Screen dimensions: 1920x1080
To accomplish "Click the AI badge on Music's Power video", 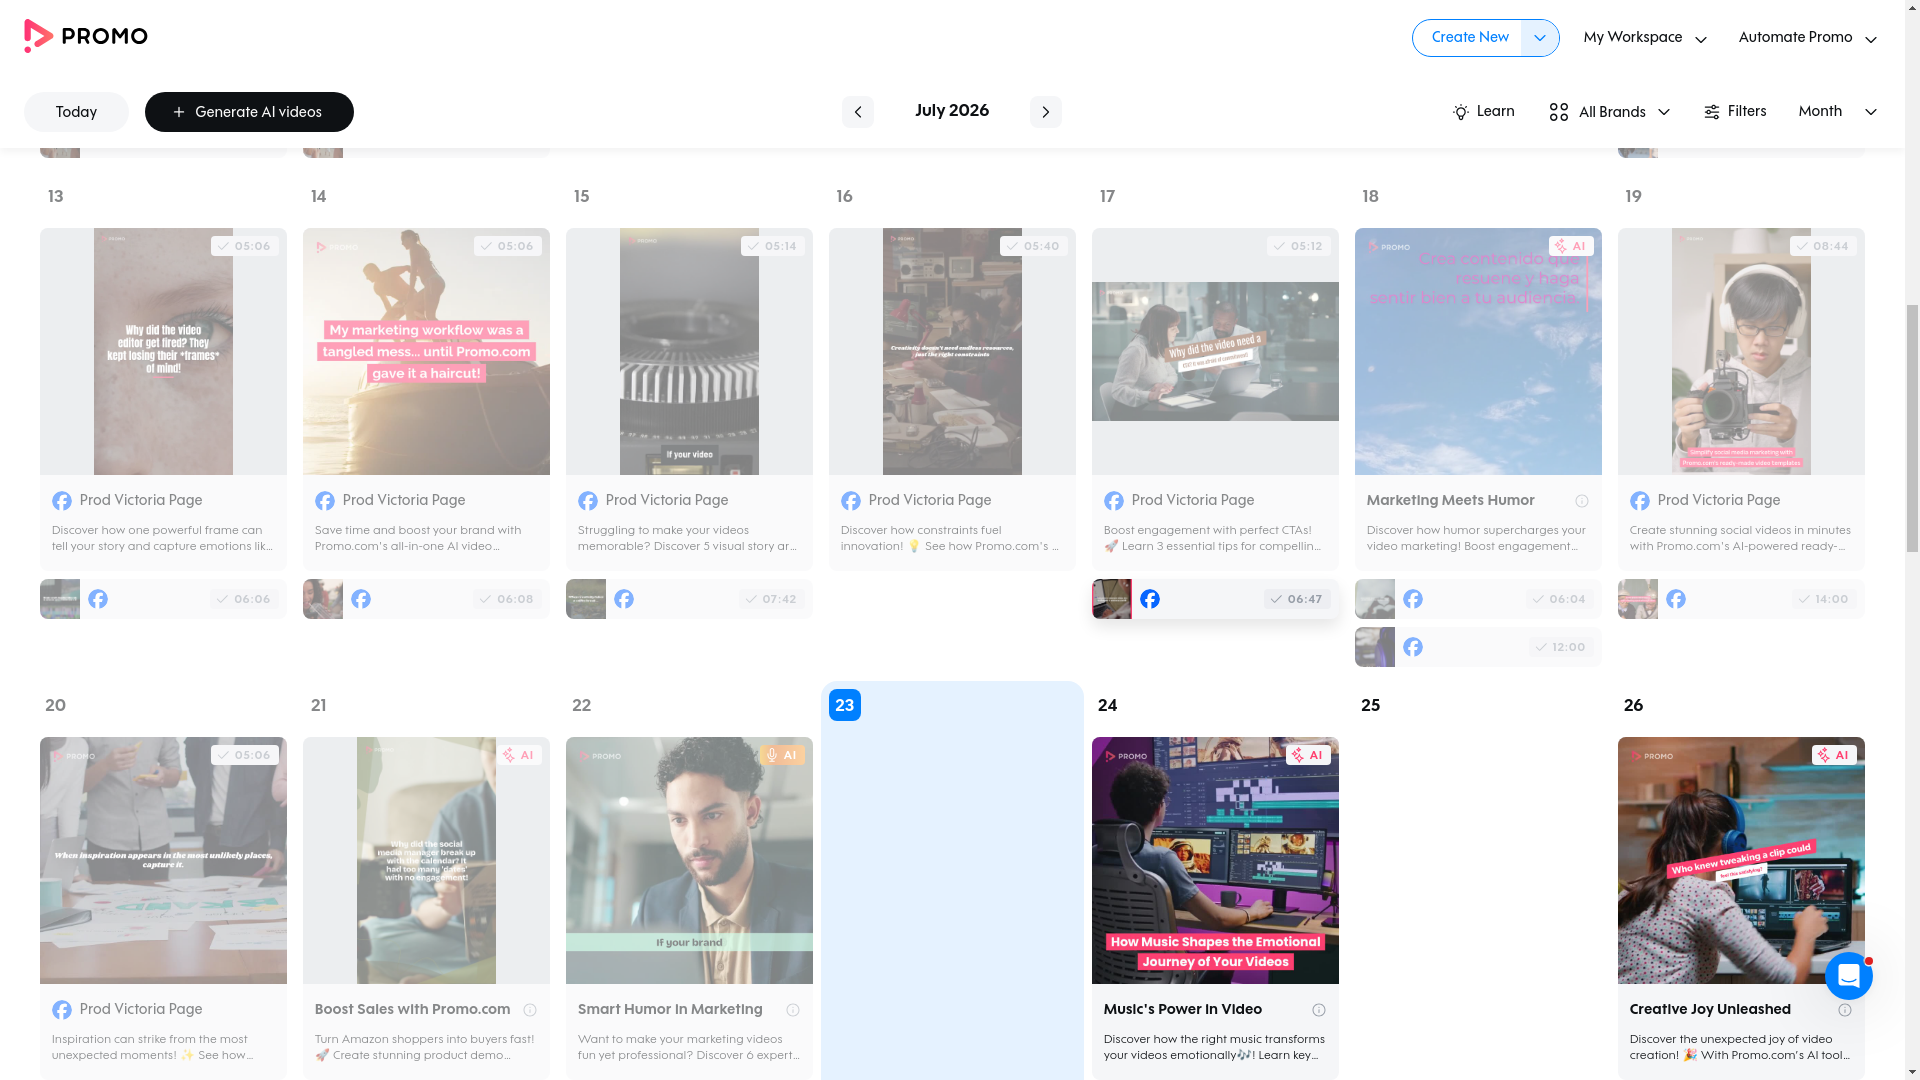I will tap(1308, 755).
